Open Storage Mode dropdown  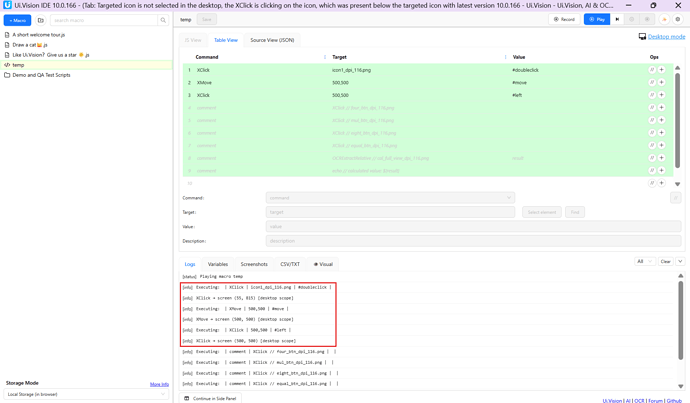click(86, 394)
